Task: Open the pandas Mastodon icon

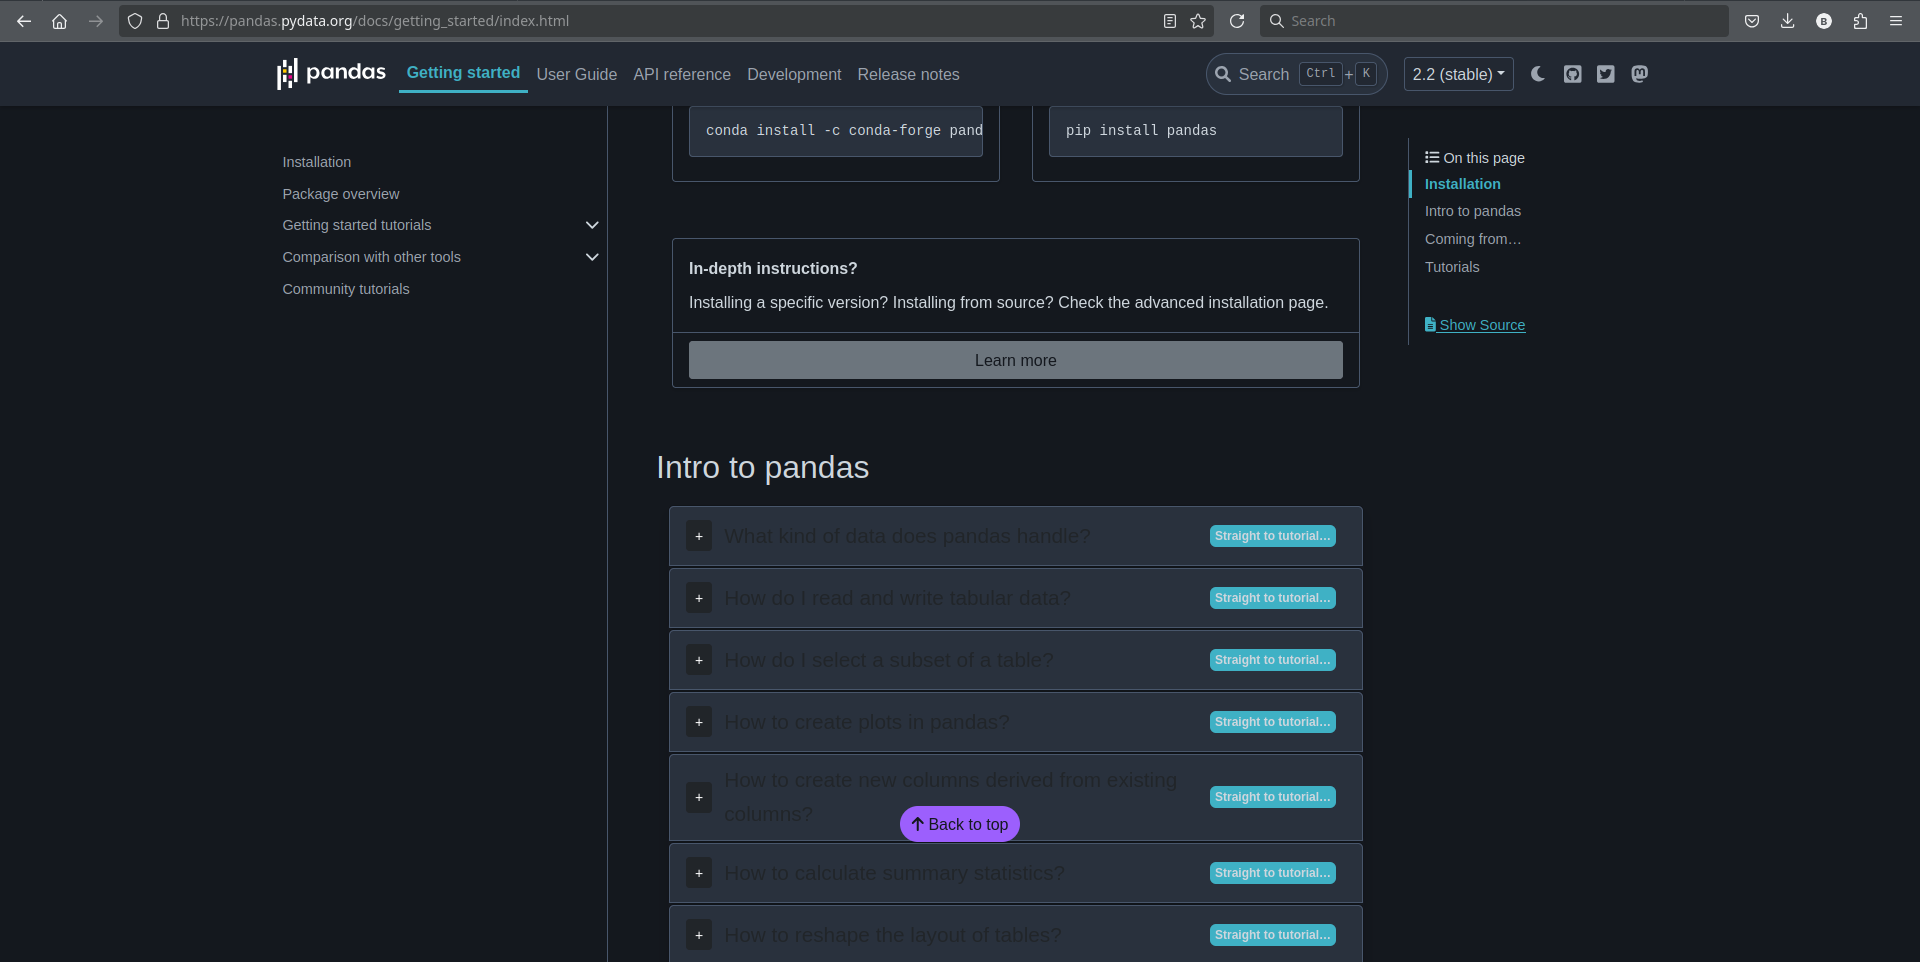Action: pyautogui.click(x=1640, y=74)
